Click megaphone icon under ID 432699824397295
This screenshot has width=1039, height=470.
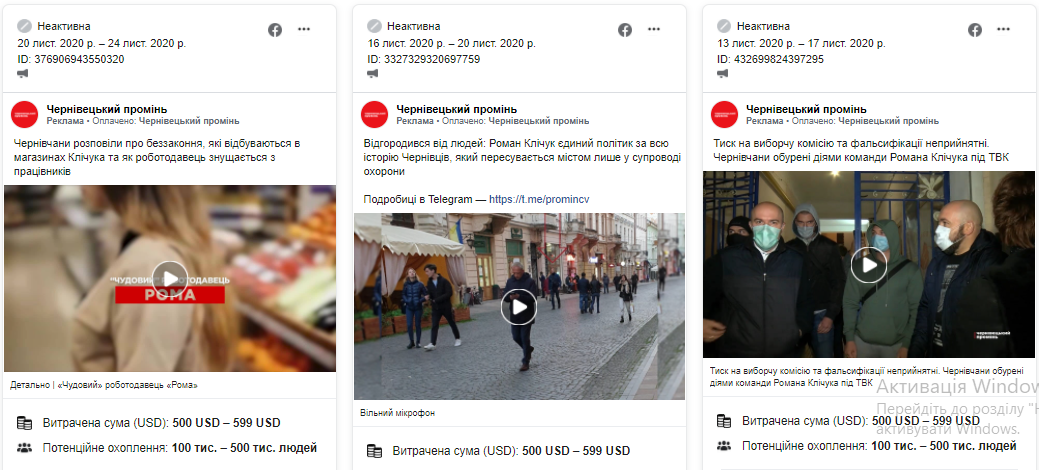tap(723, 74)
